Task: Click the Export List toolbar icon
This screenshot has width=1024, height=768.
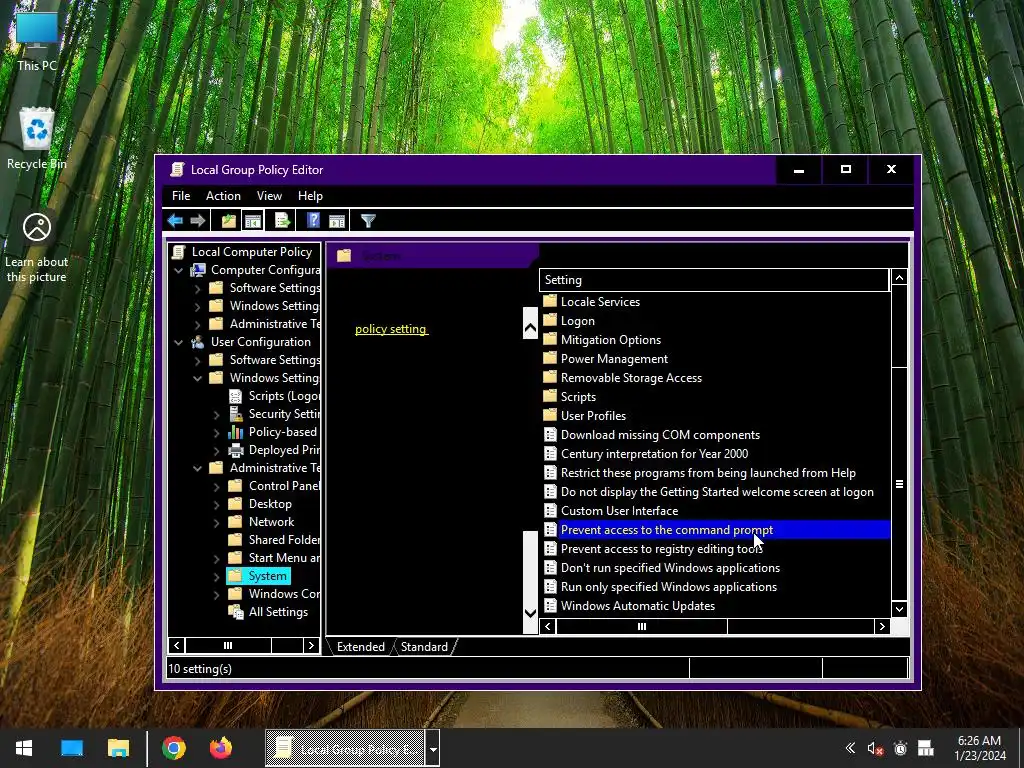Action: tap(283, 221)
